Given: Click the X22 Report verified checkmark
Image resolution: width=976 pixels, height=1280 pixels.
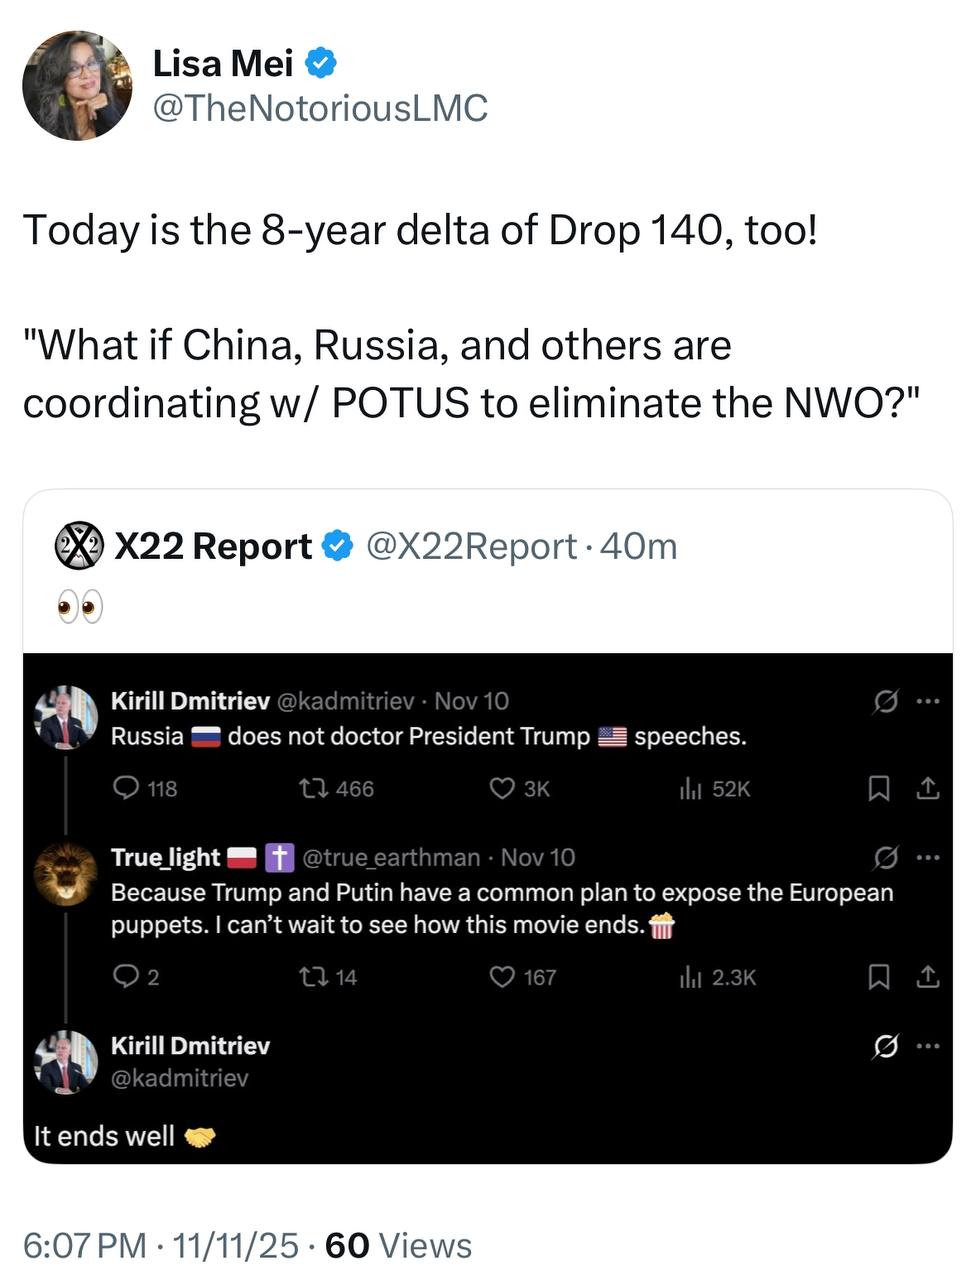Looking at the screenshot, I should tap(338, 546).
